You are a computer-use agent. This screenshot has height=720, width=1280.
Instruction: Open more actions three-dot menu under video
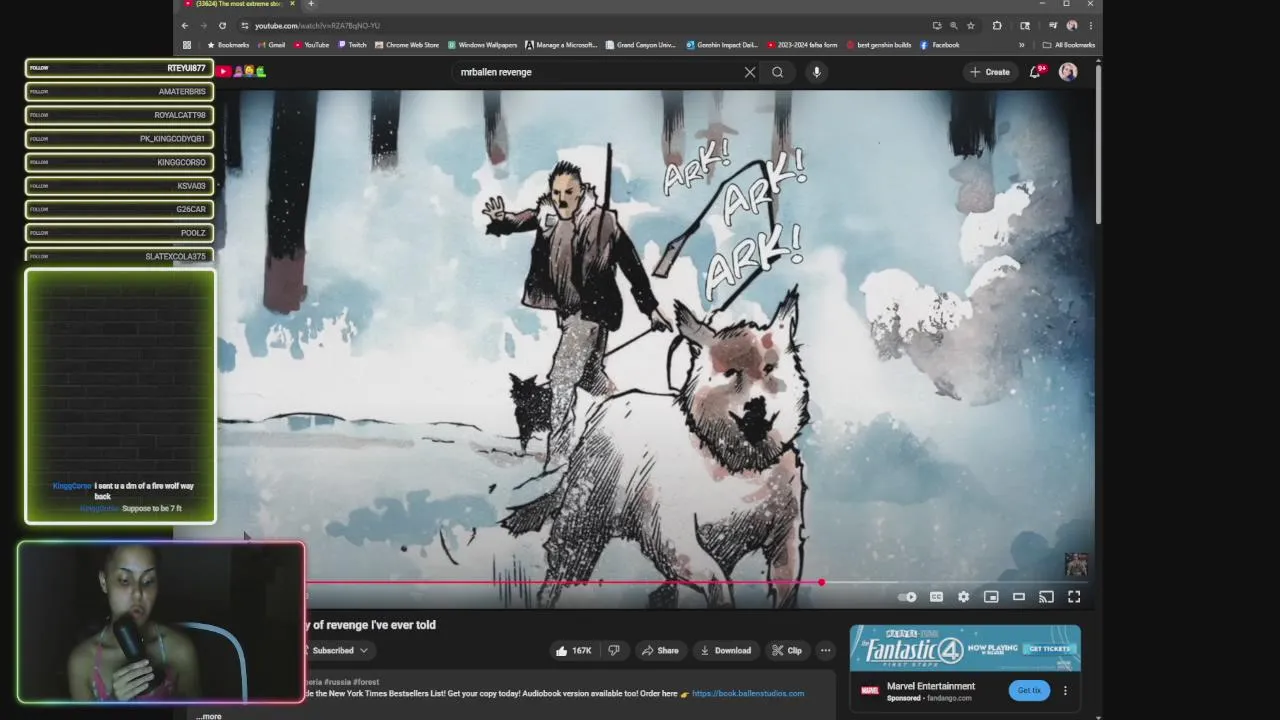point(825,650)
